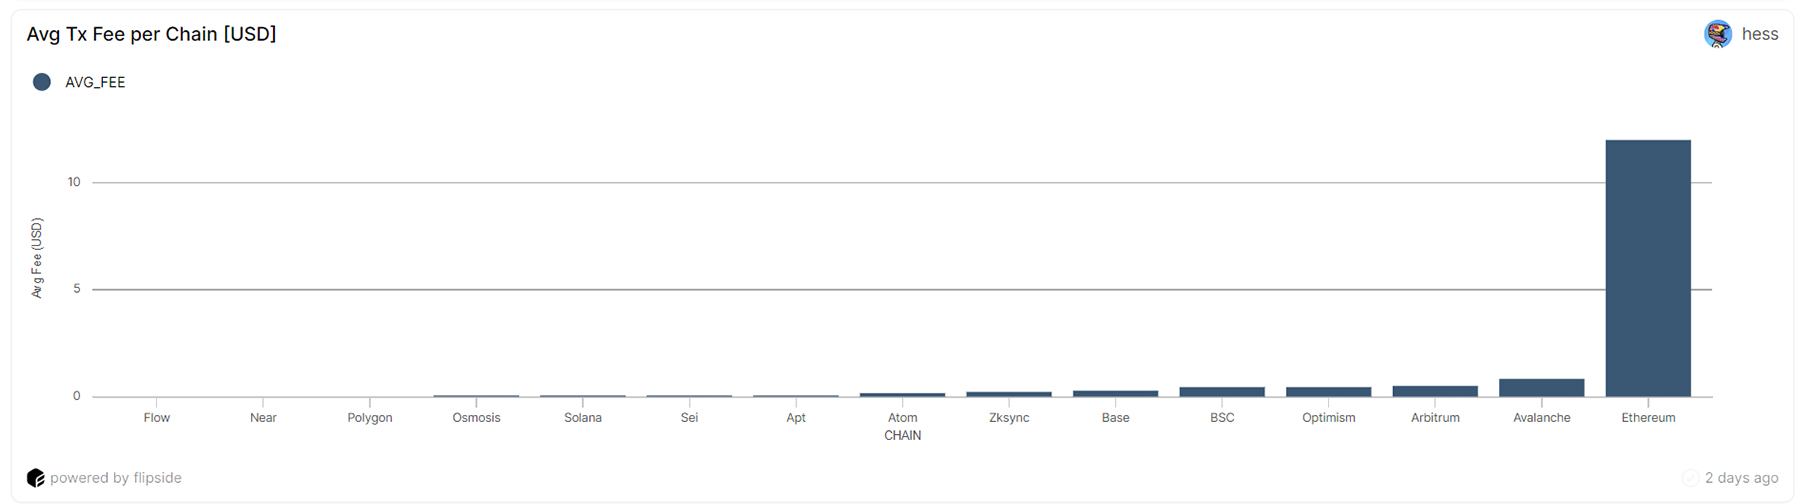The image size is (1800, 504).
Task: Click the flipside logo icon
Action: pyautogui.click(x=36, y=478)
